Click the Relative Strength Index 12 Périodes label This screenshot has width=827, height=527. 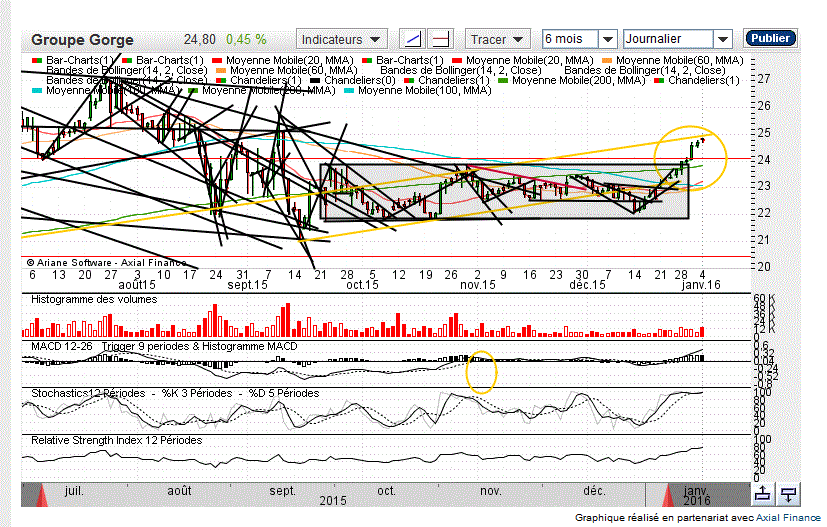(116, 440)
